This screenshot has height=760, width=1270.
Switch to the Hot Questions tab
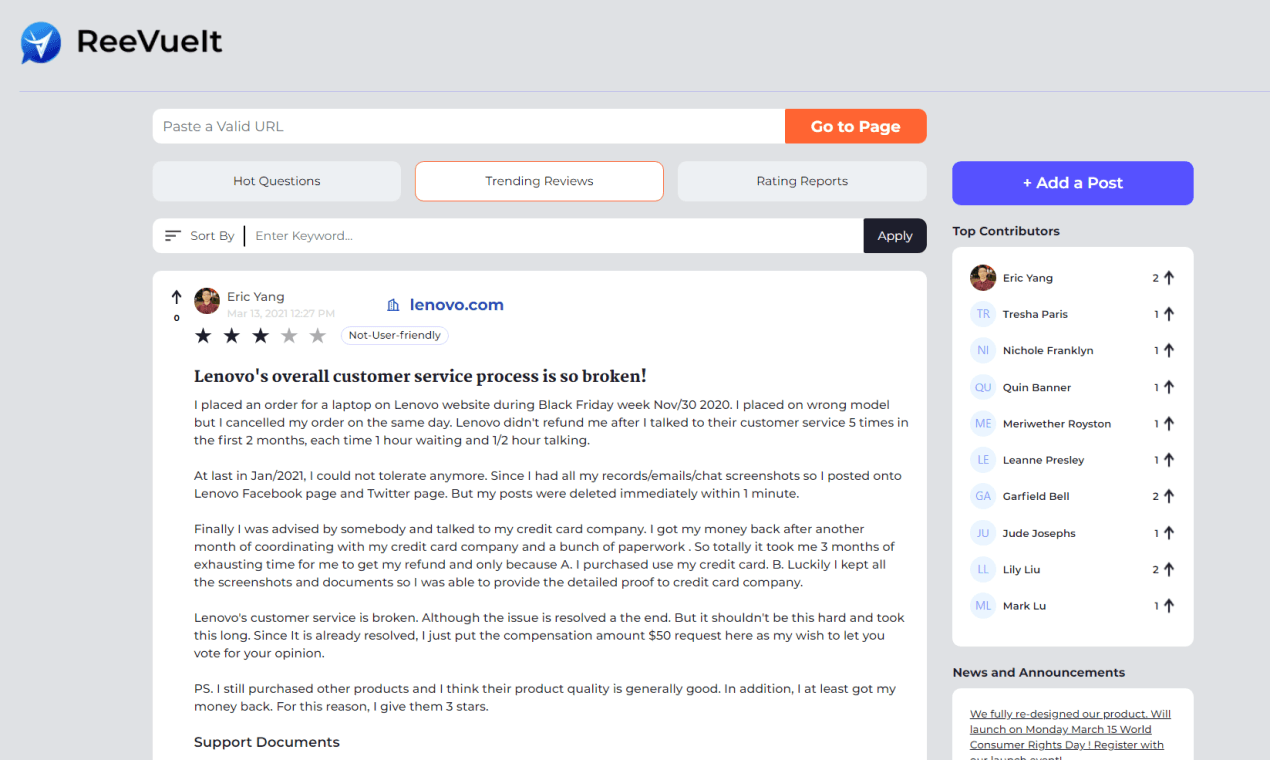pos(277,181)
